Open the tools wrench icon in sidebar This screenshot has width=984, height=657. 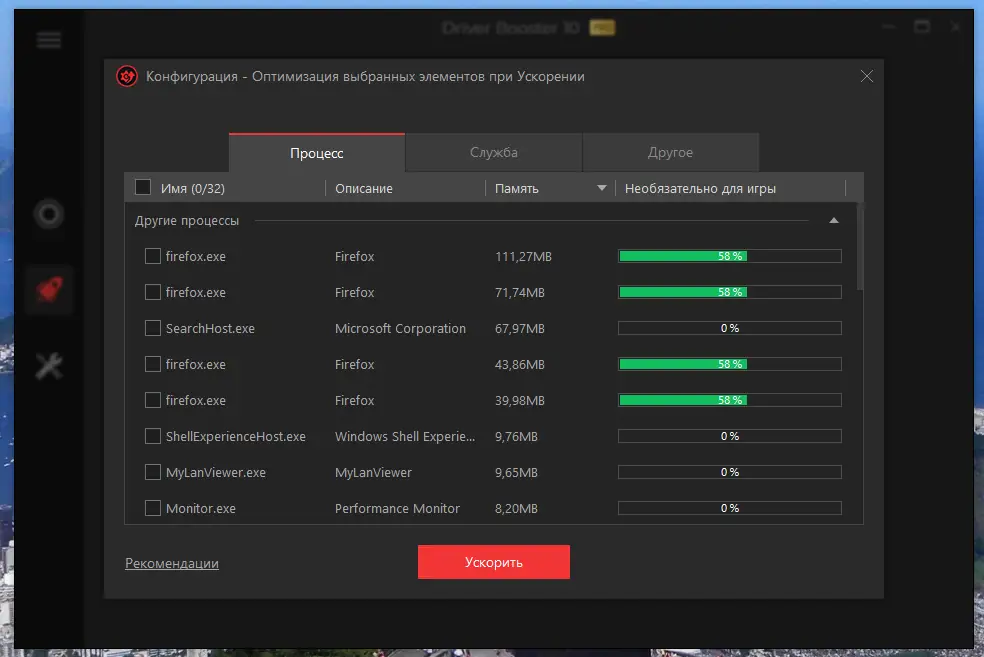(49, 366)
